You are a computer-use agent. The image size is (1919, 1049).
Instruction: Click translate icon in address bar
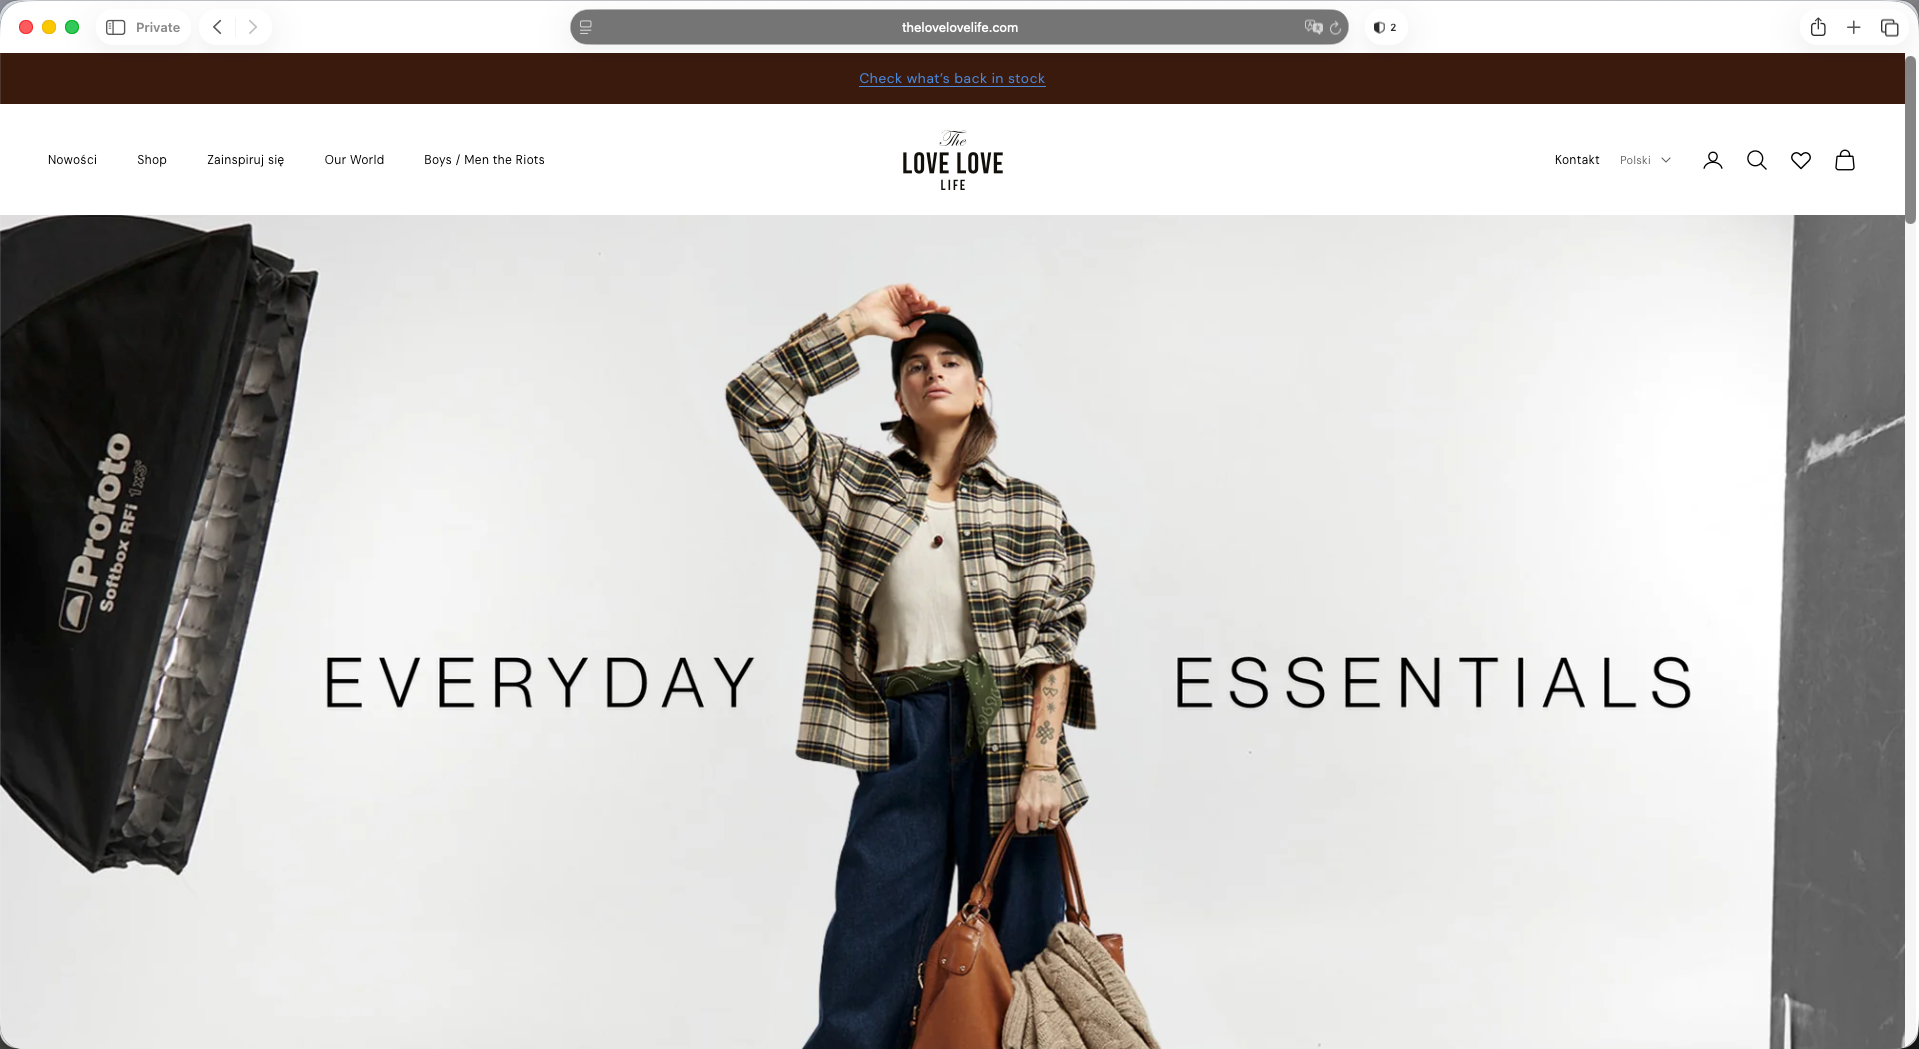click(1313, 27)
